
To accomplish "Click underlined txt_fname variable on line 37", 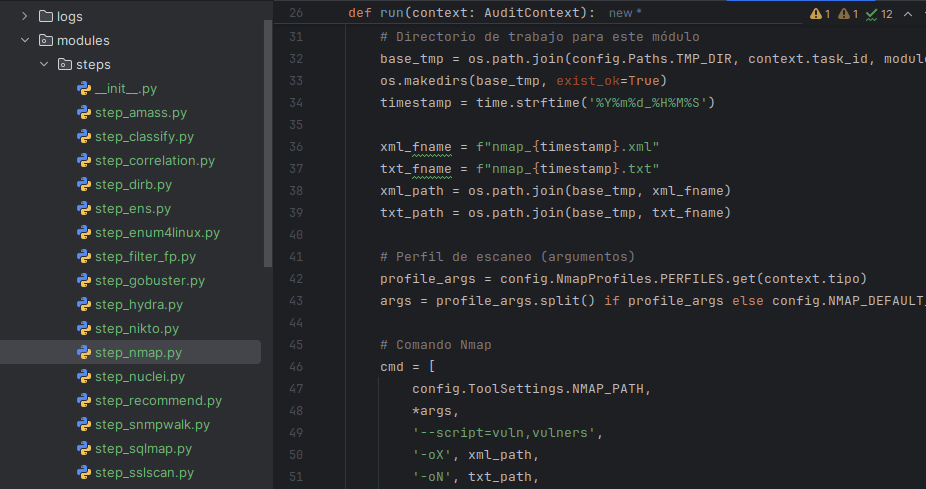I will (x=416, y=169).
